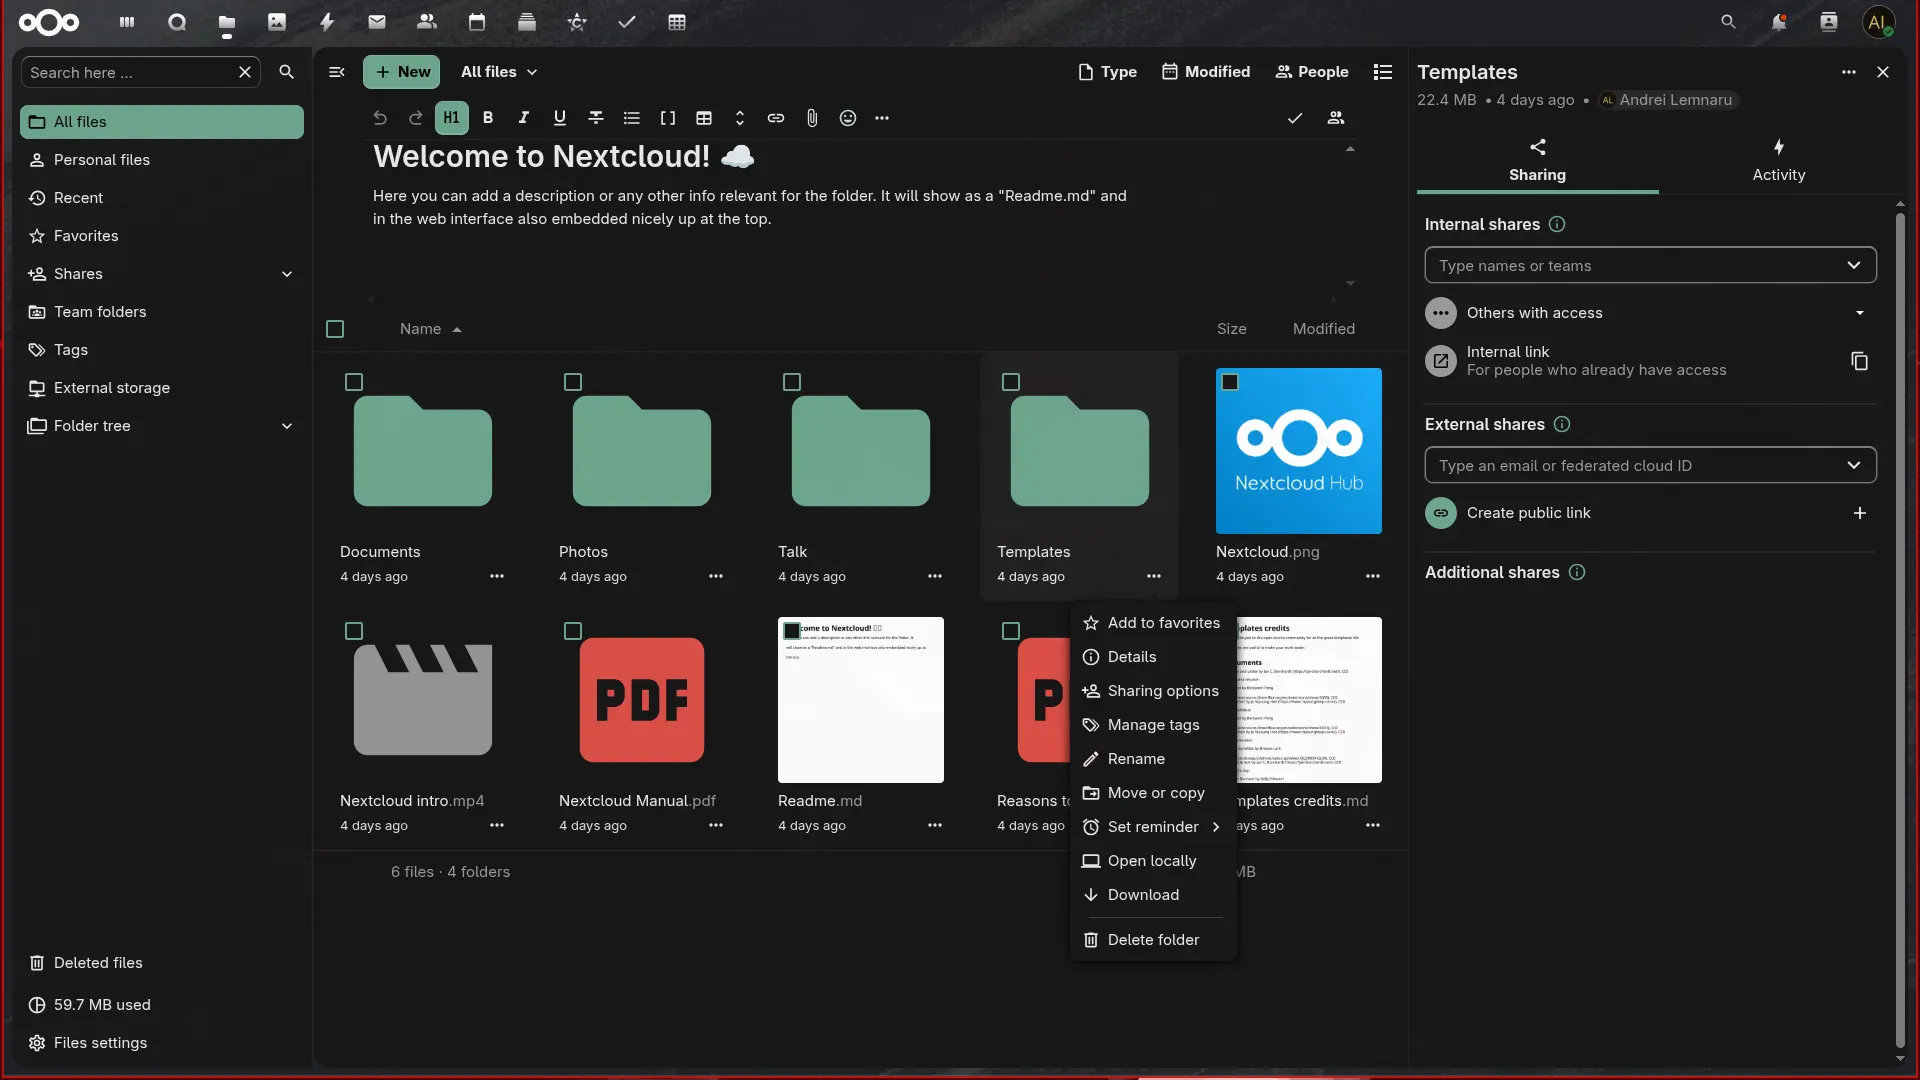Open the Dashboard app icon
The image size is (1920, 1080).
127,22
